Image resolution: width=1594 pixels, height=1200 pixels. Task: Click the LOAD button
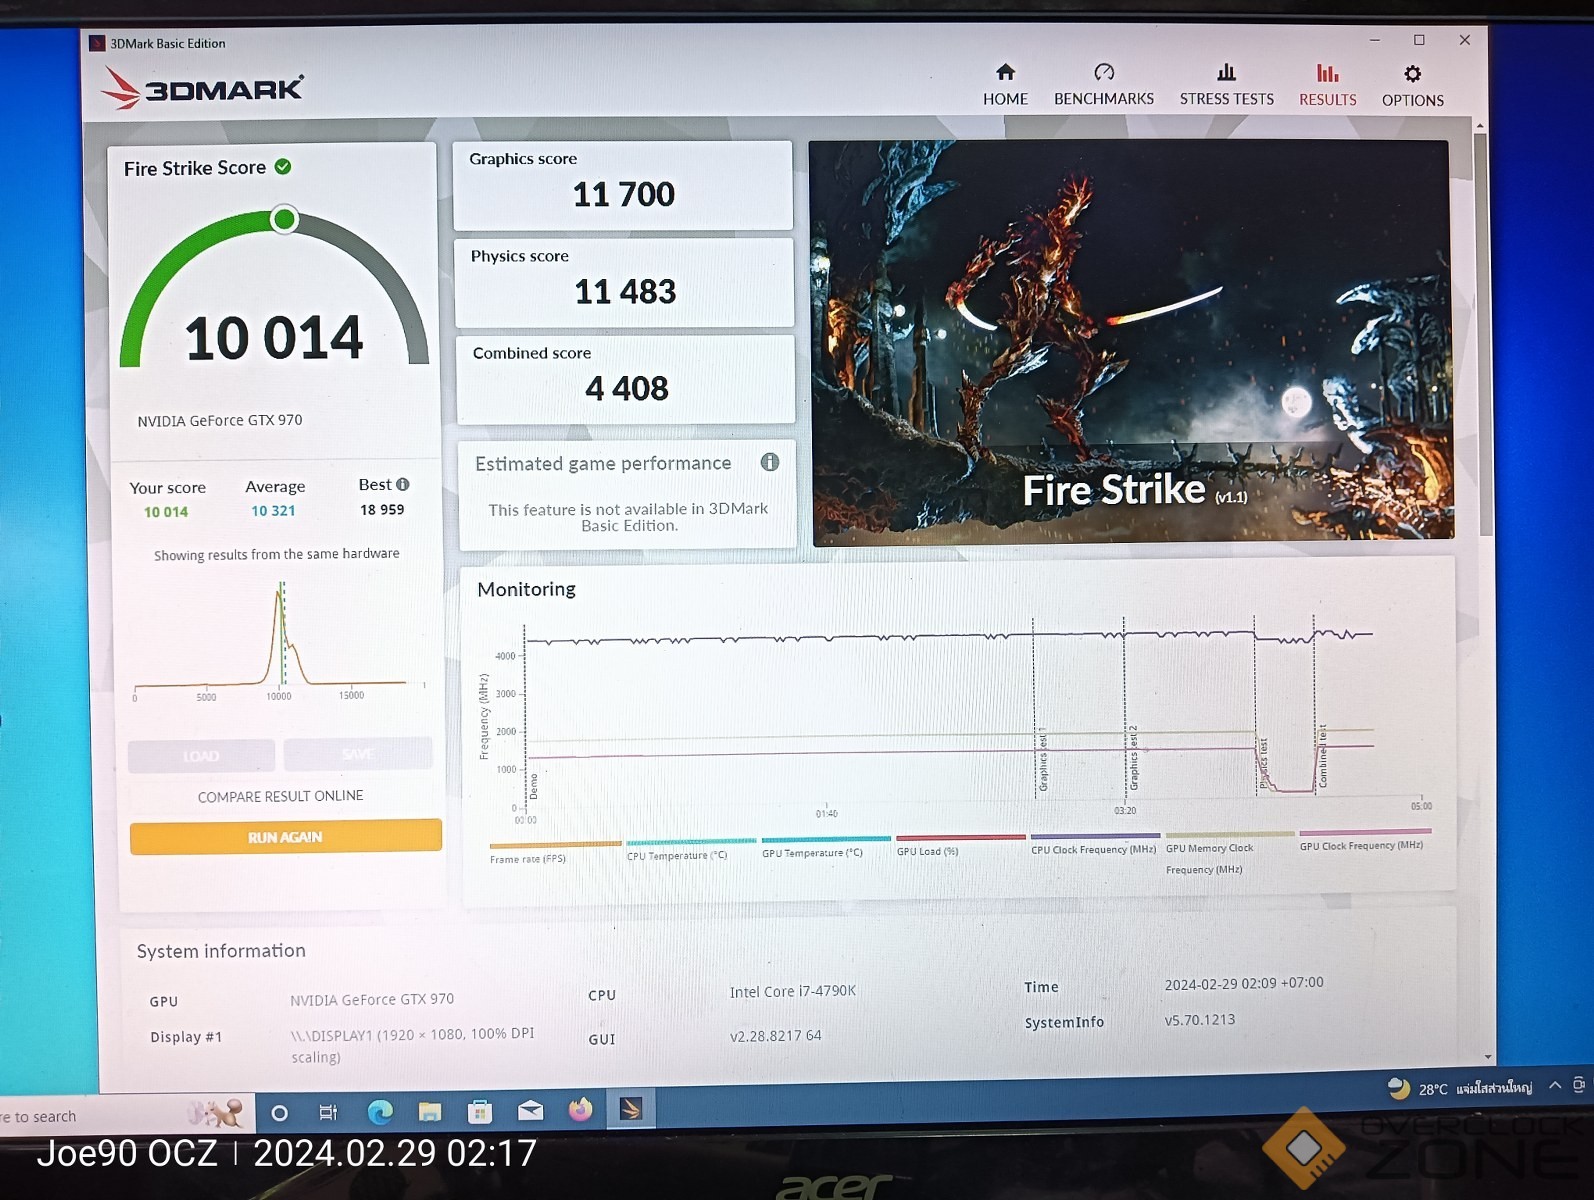point(201,755)
